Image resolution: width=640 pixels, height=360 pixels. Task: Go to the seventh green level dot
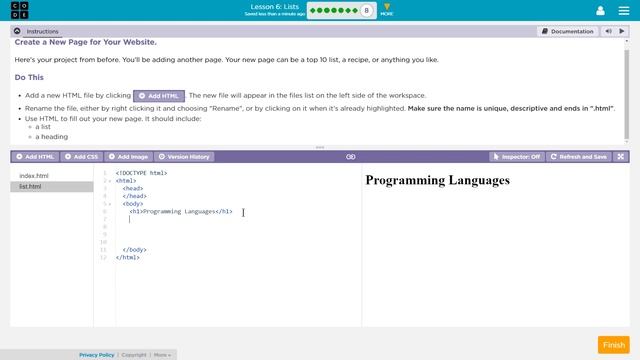tap(355, 11)
